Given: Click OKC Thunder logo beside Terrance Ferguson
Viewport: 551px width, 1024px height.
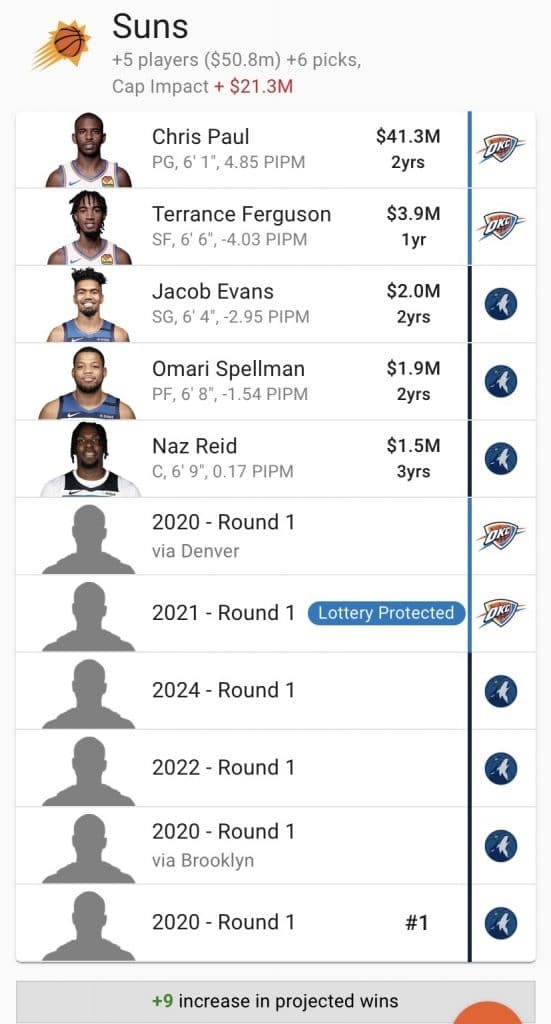Looking at the screenshot, I should point(501,225).
